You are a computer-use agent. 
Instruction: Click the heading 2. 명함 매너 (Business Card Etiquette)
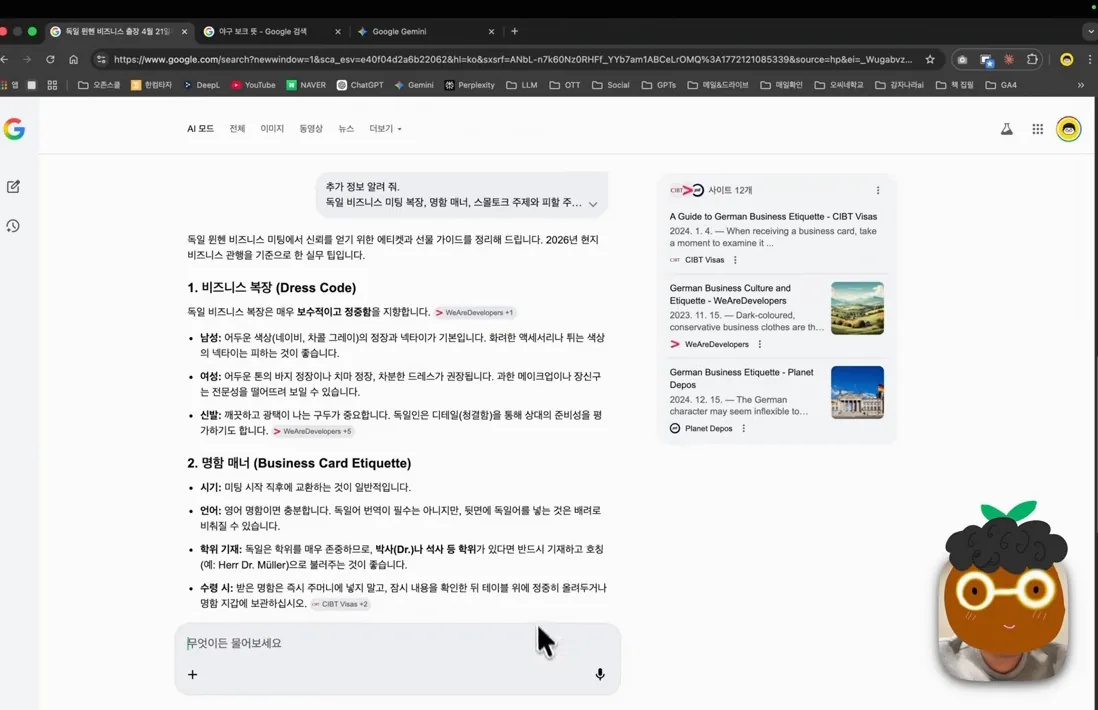299,463
